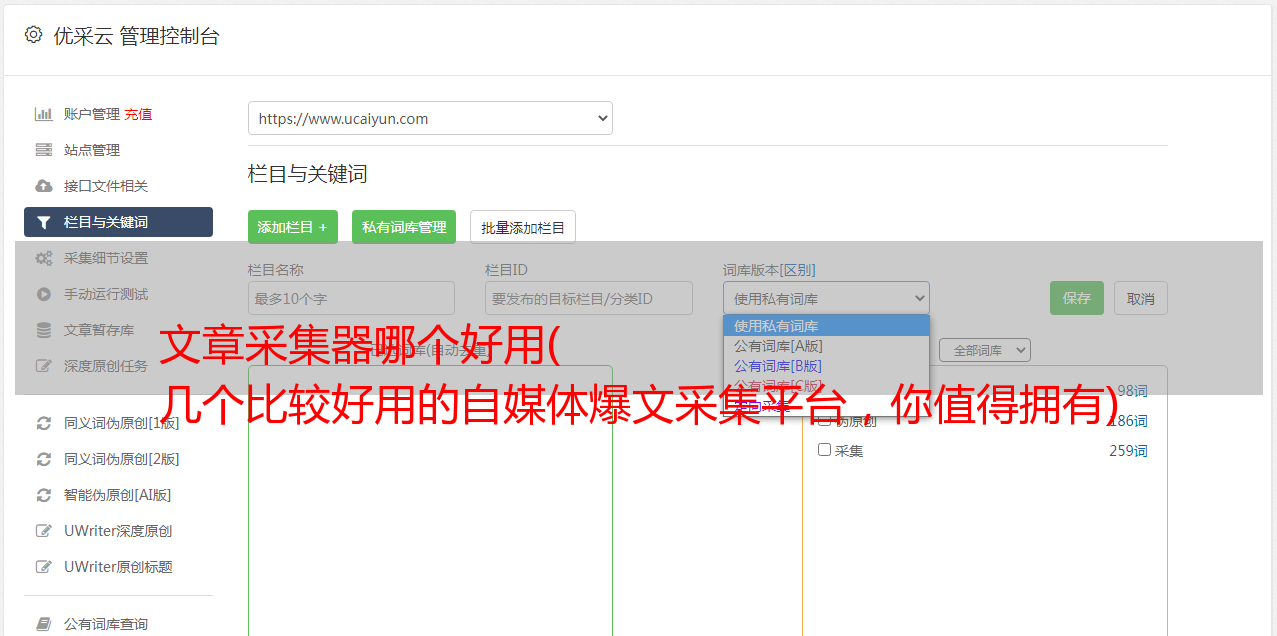Open 账户管理 in the sidebar
The height and width of the screenshot is (636, 1277).
(91, 114)
